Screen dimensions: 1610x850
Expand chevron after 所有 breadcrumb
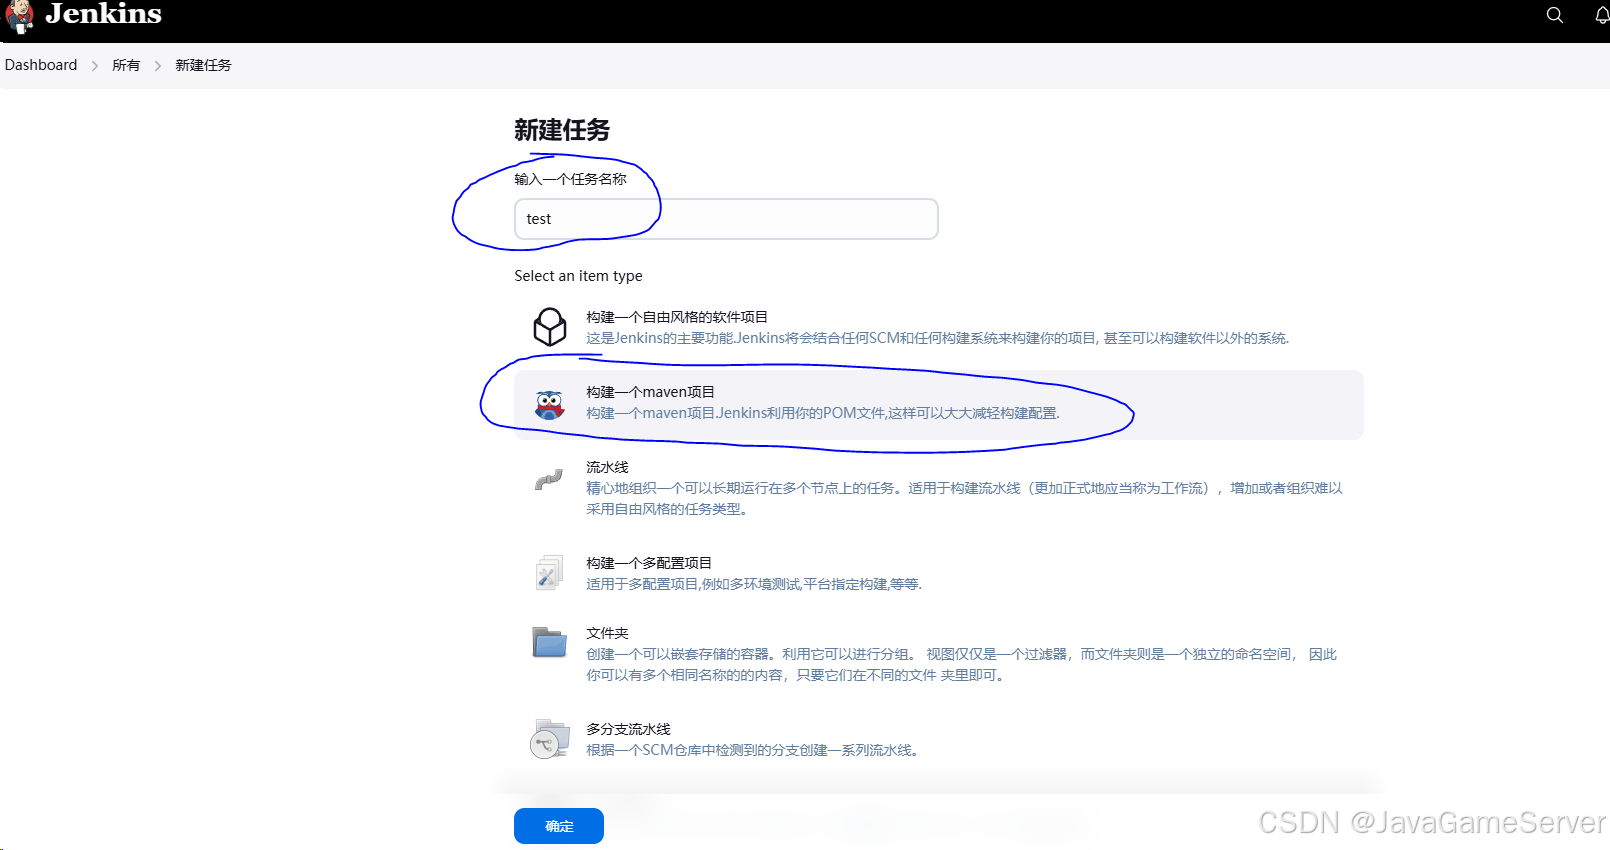158,66
